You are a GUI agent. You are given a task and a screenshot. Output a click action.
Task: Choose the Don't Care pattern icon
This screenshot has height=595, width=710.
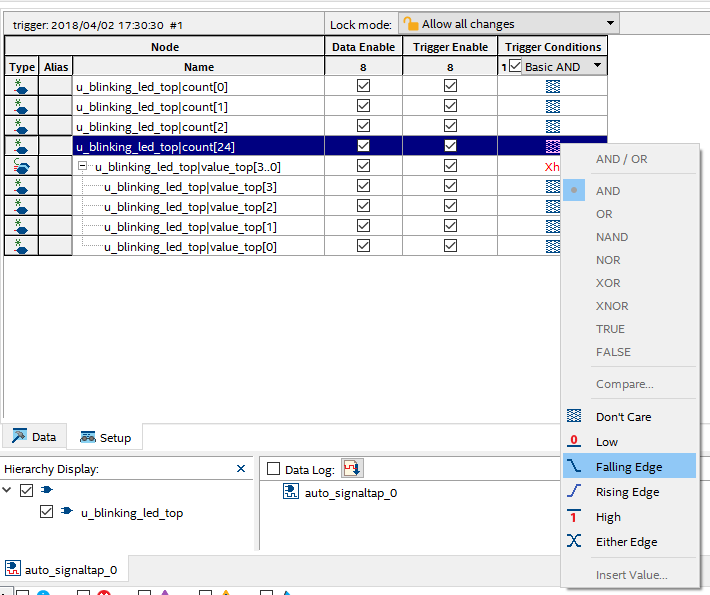pyautogui.click(x=574, y=417)
